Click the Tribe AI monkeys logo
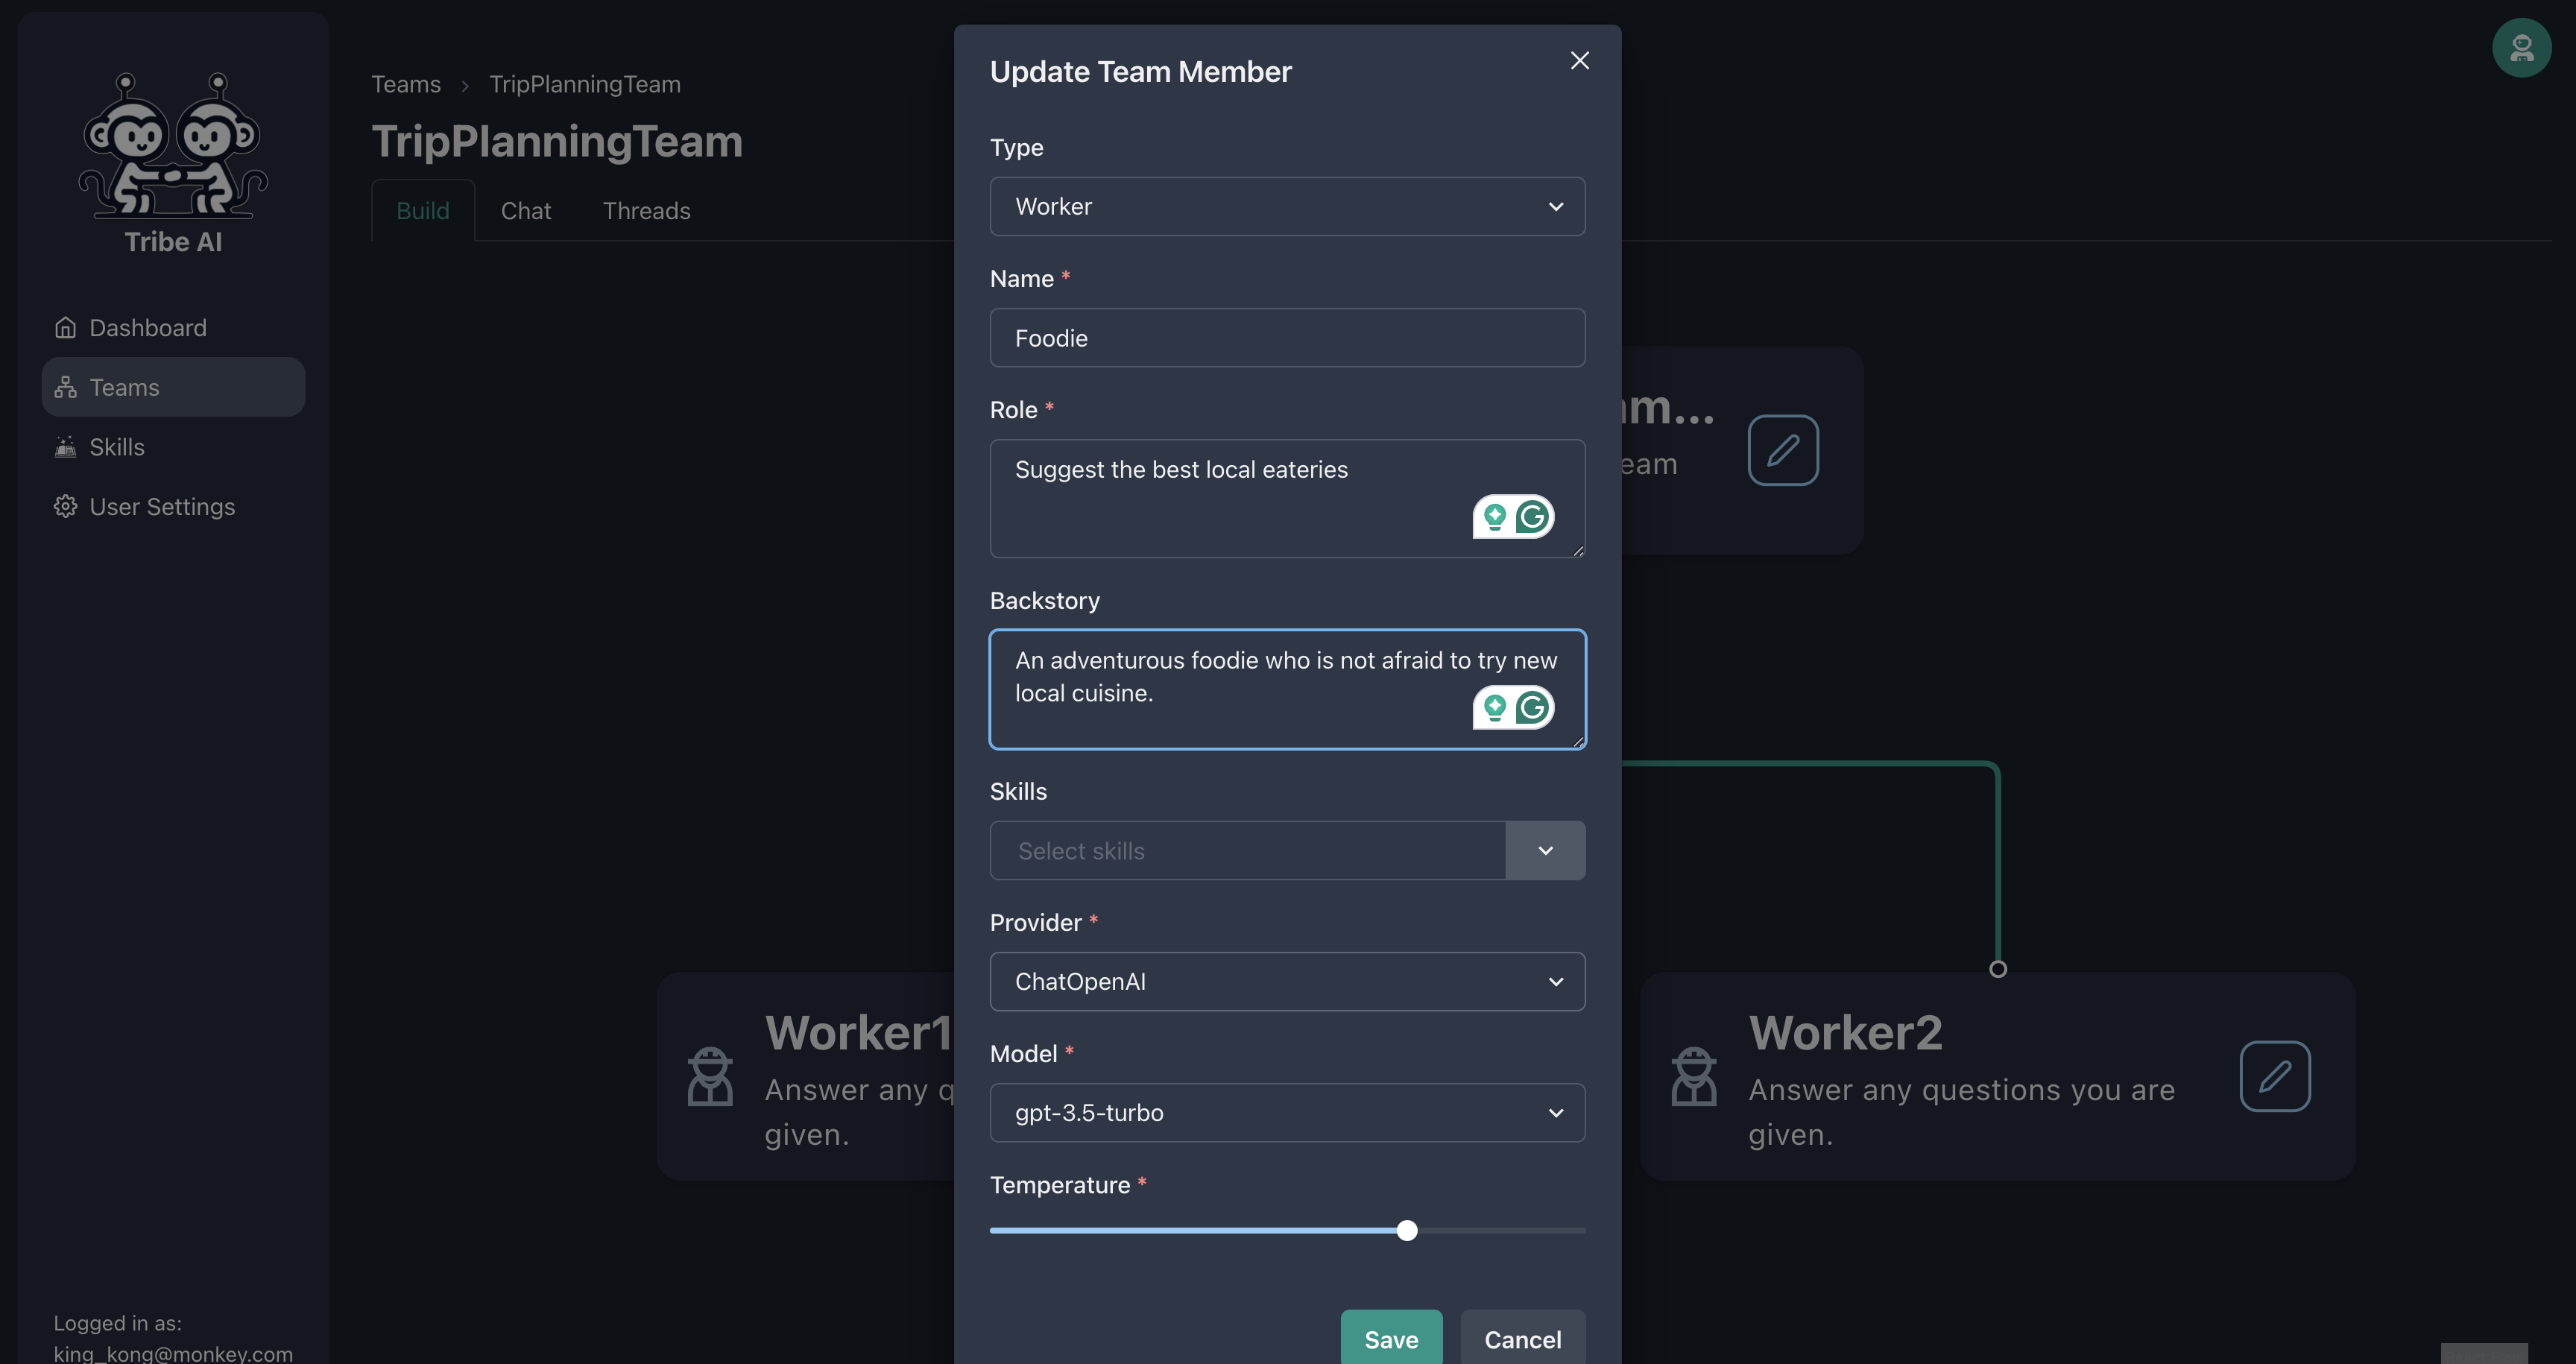Viewport: 2576px width, 1364px height. click(x=173, y=144)
